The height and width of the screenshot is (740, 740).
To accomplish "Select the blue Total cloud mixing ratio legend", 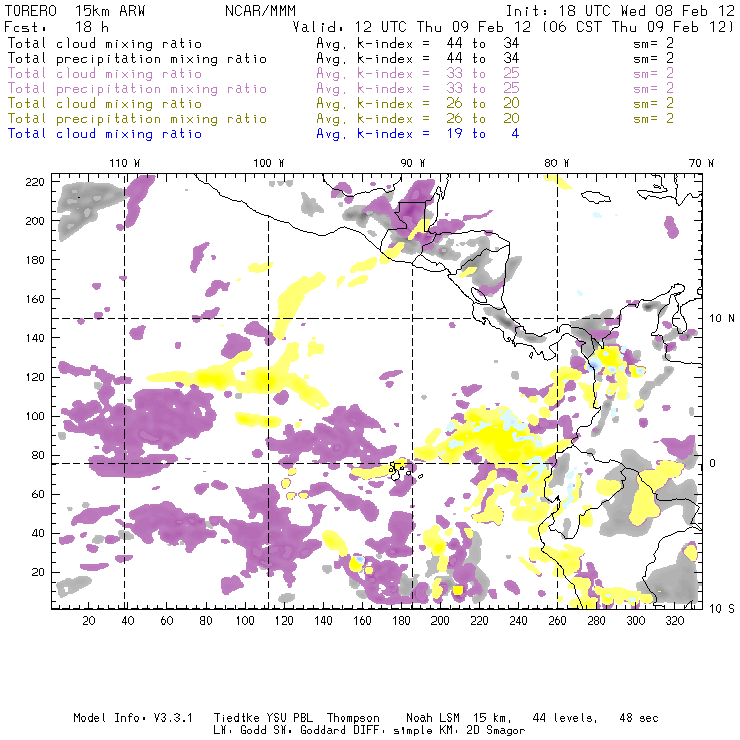I will click(105, 134).
